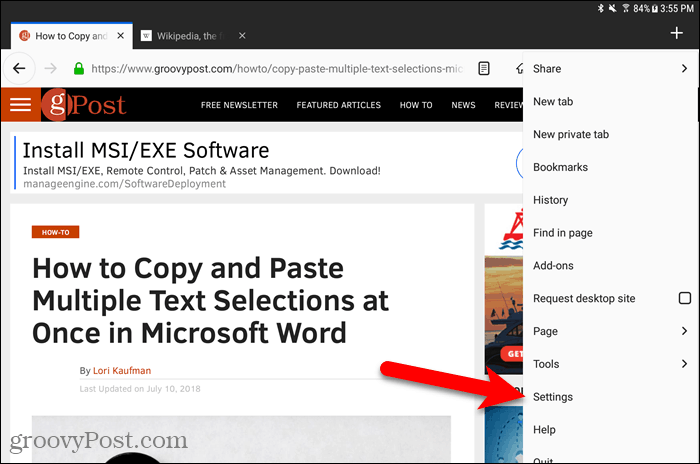The height and width of the screenshot is (464, 700).
Task: Click the article header image
Action: [241, 439]
